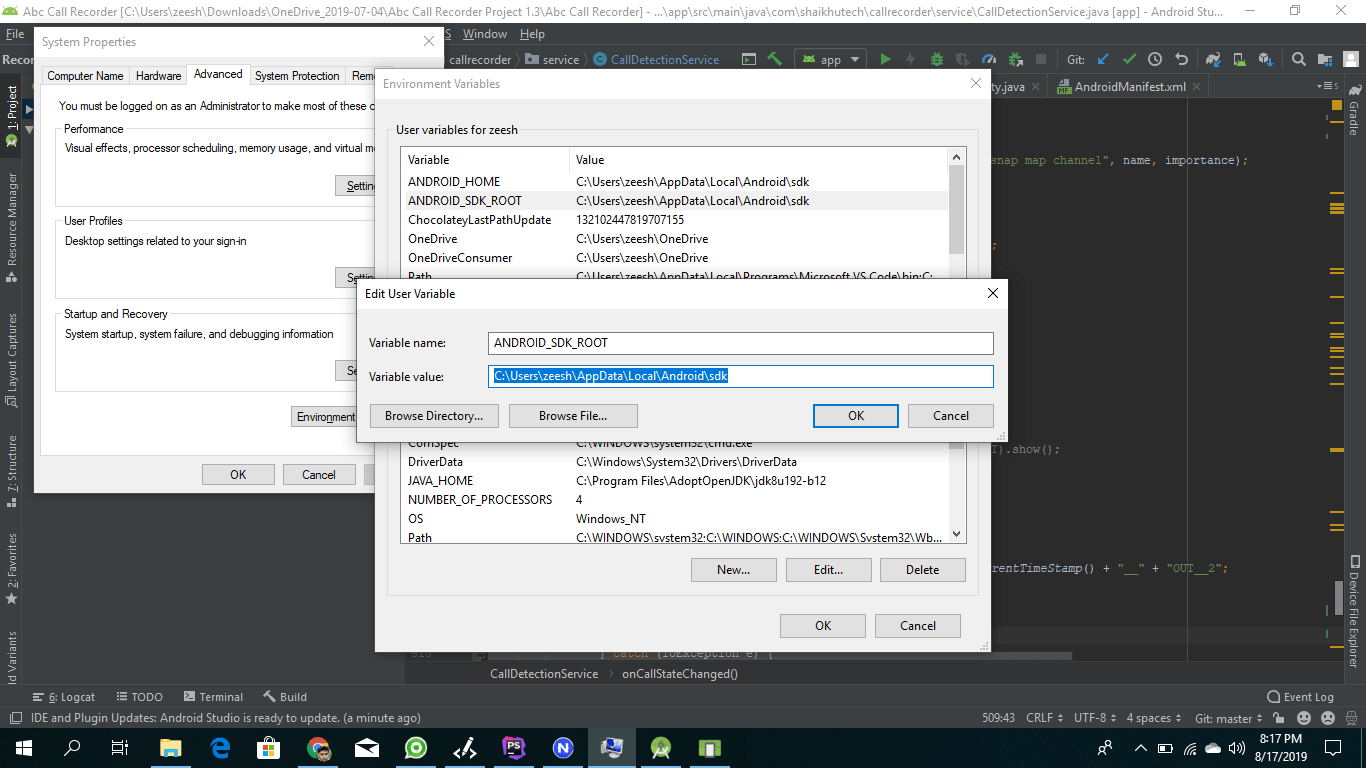
Task: Click Attach Debugger to Android Process icon
Action: (x=1015, y=59)
